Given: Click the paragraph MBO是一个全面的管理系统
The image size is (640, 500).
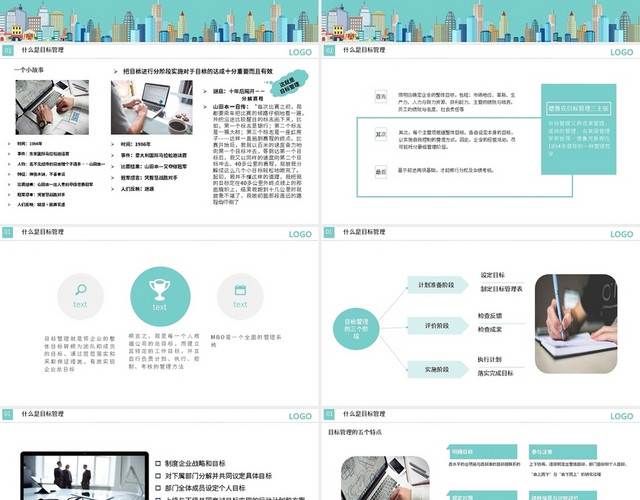Looking at the screenshot, I should [x=246, y=341].
